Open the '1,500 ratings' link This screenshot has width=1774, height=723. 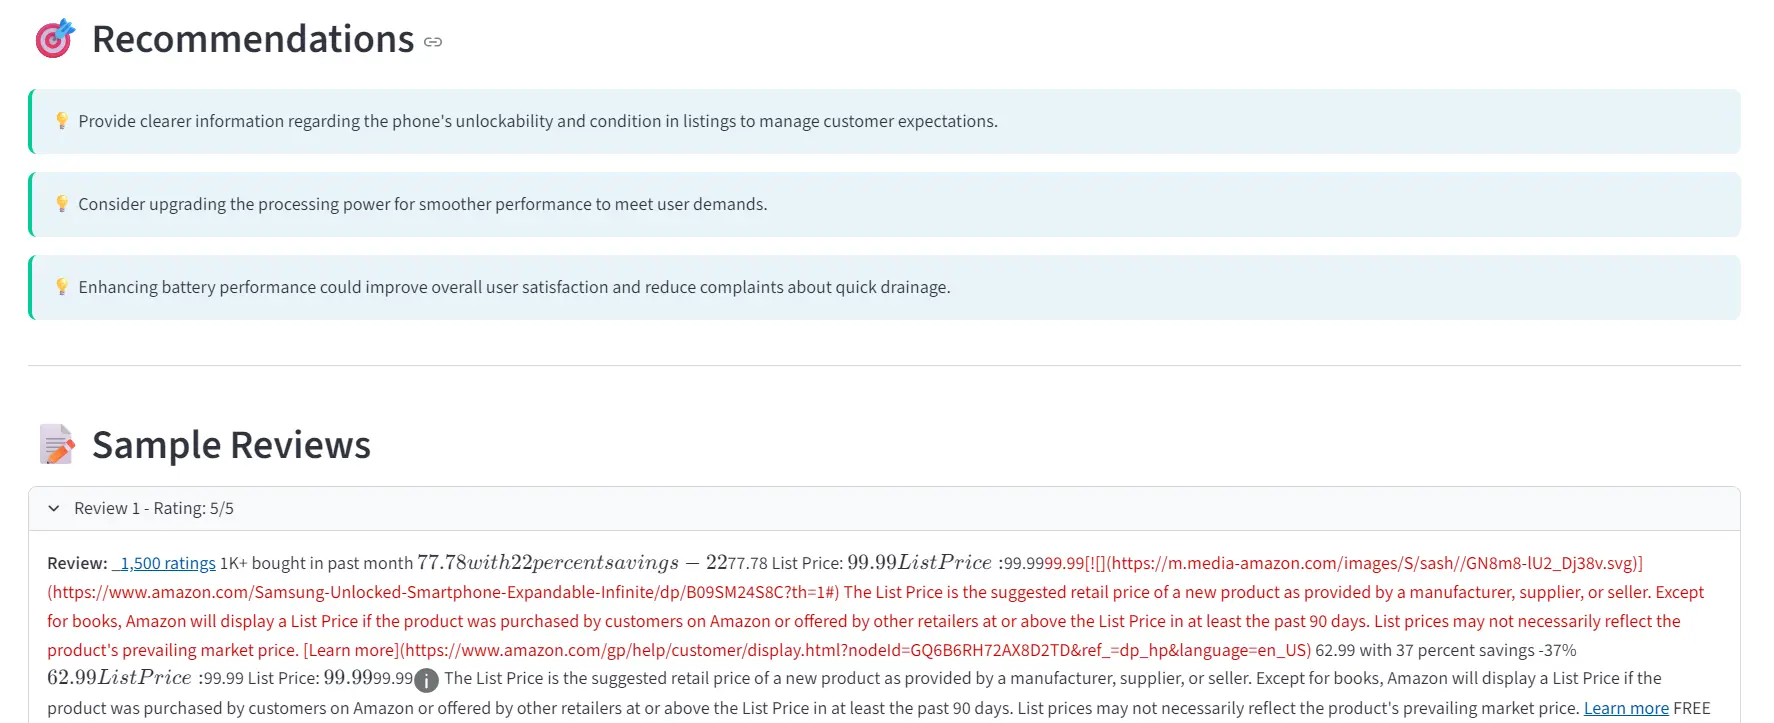click(165, 563)
